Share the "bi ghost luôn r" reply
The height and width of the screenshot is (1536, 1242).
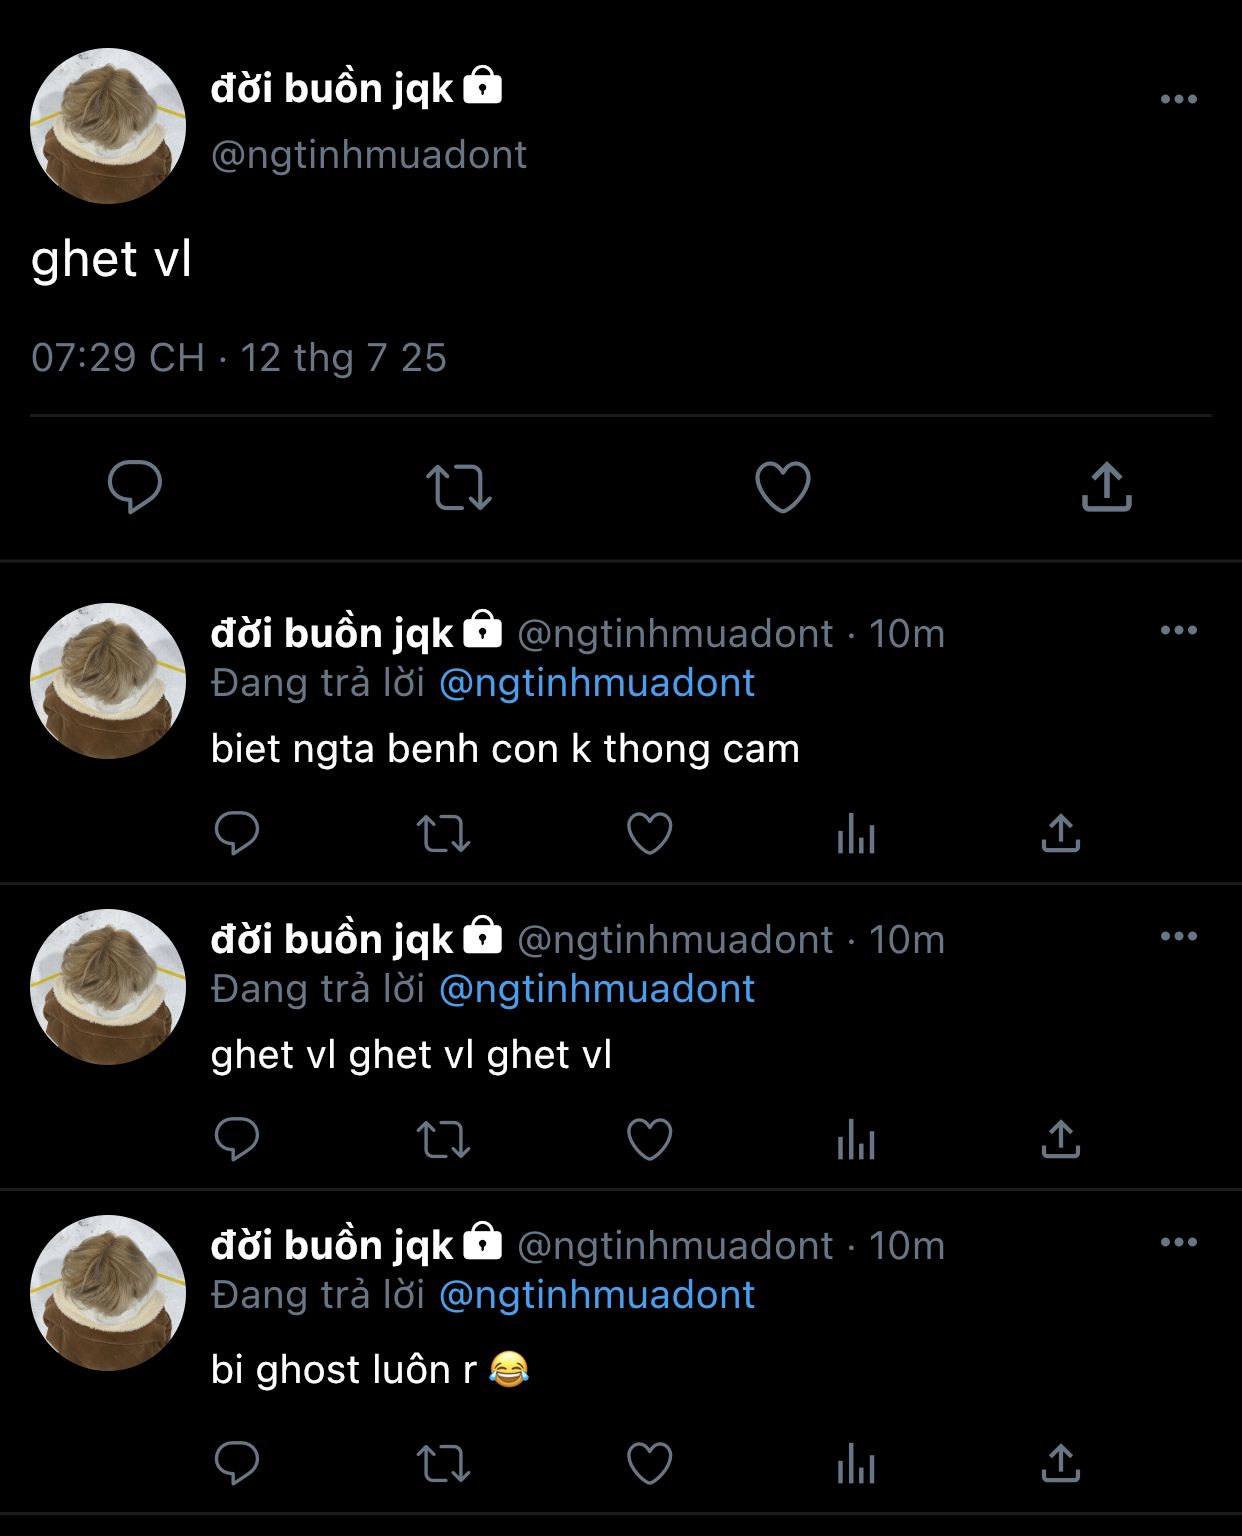1061,1464
